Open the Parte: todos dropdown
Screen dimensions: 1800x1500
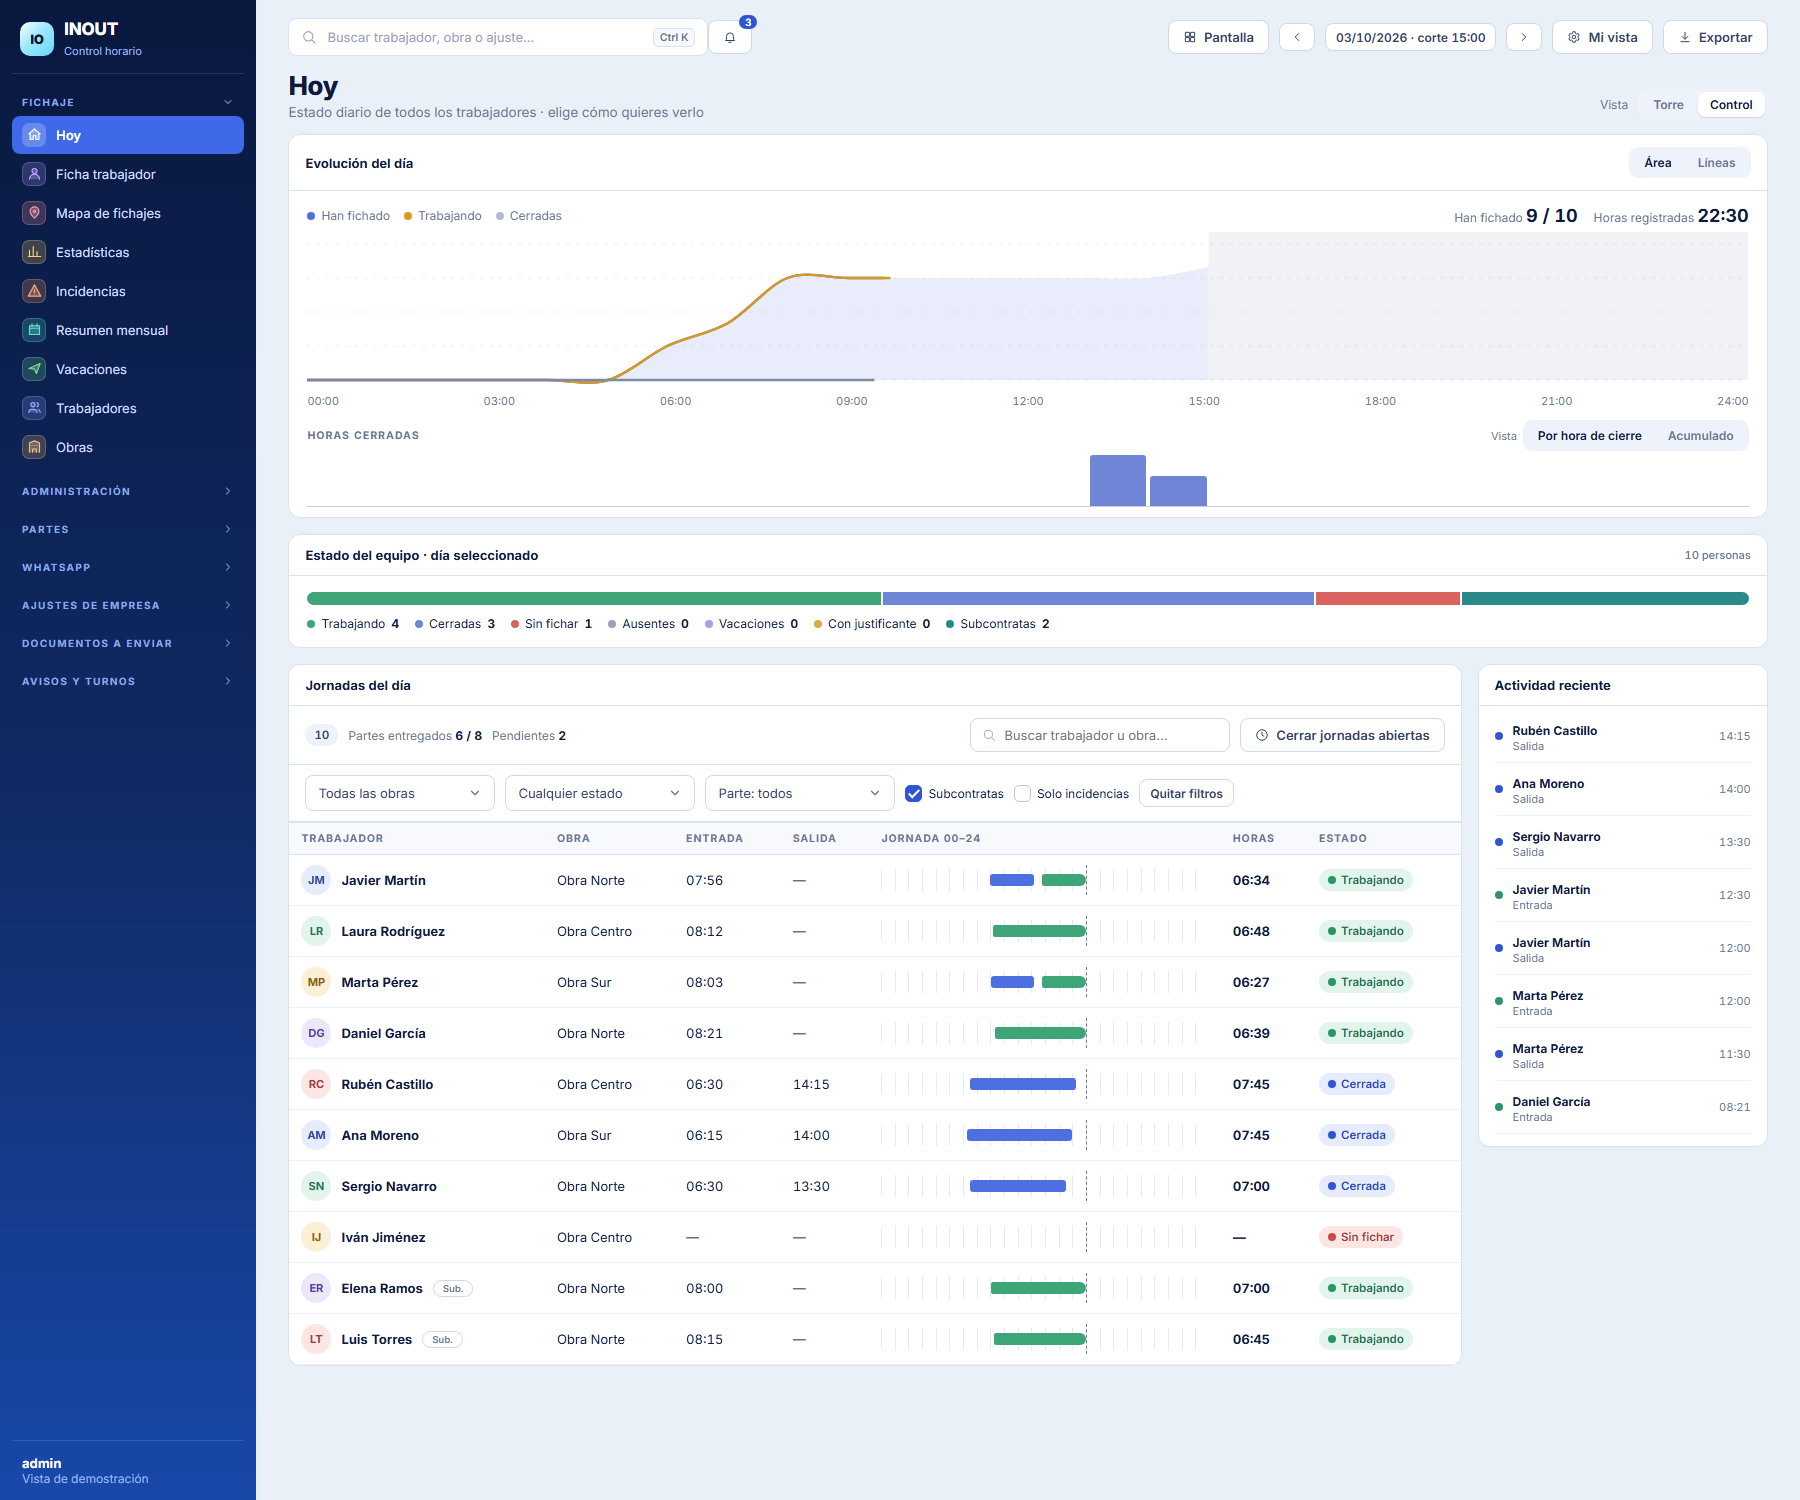click(x=799, y=793)
